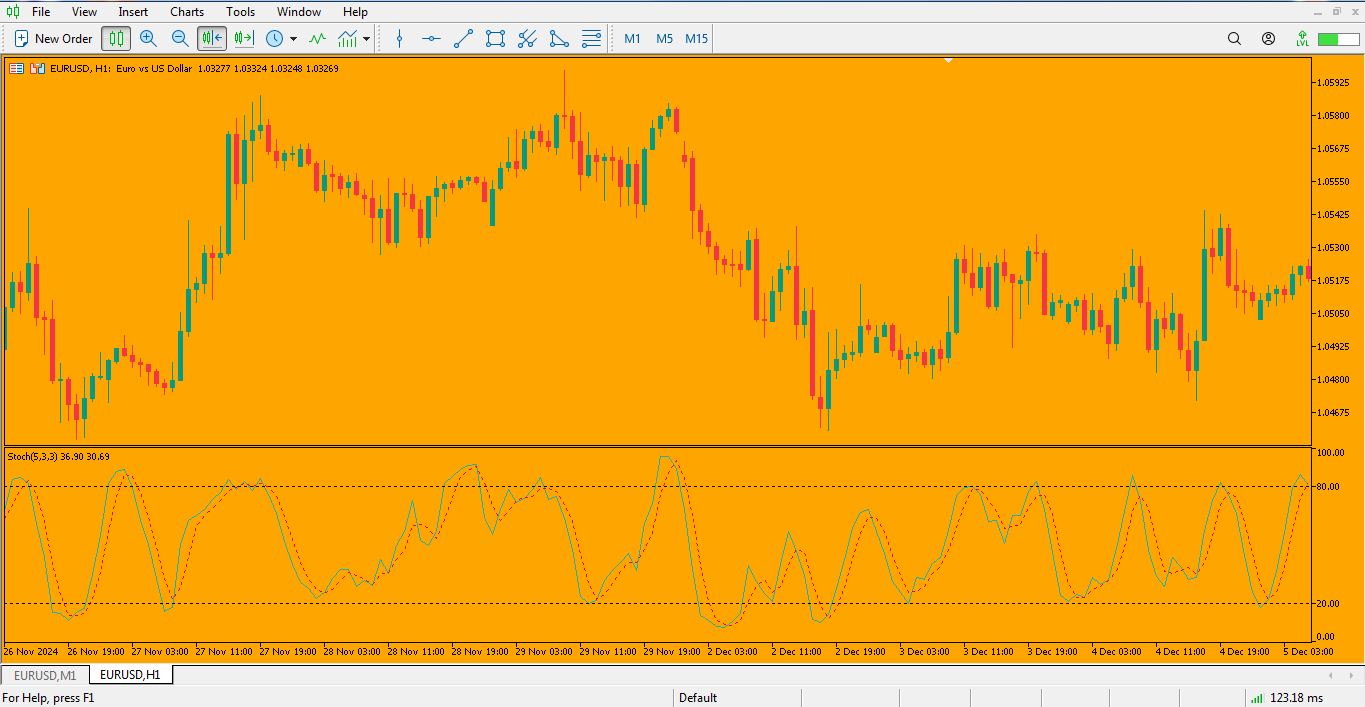Open the Default profile selector in status bar
1365x707 pixels.
[x=698, y=698]
